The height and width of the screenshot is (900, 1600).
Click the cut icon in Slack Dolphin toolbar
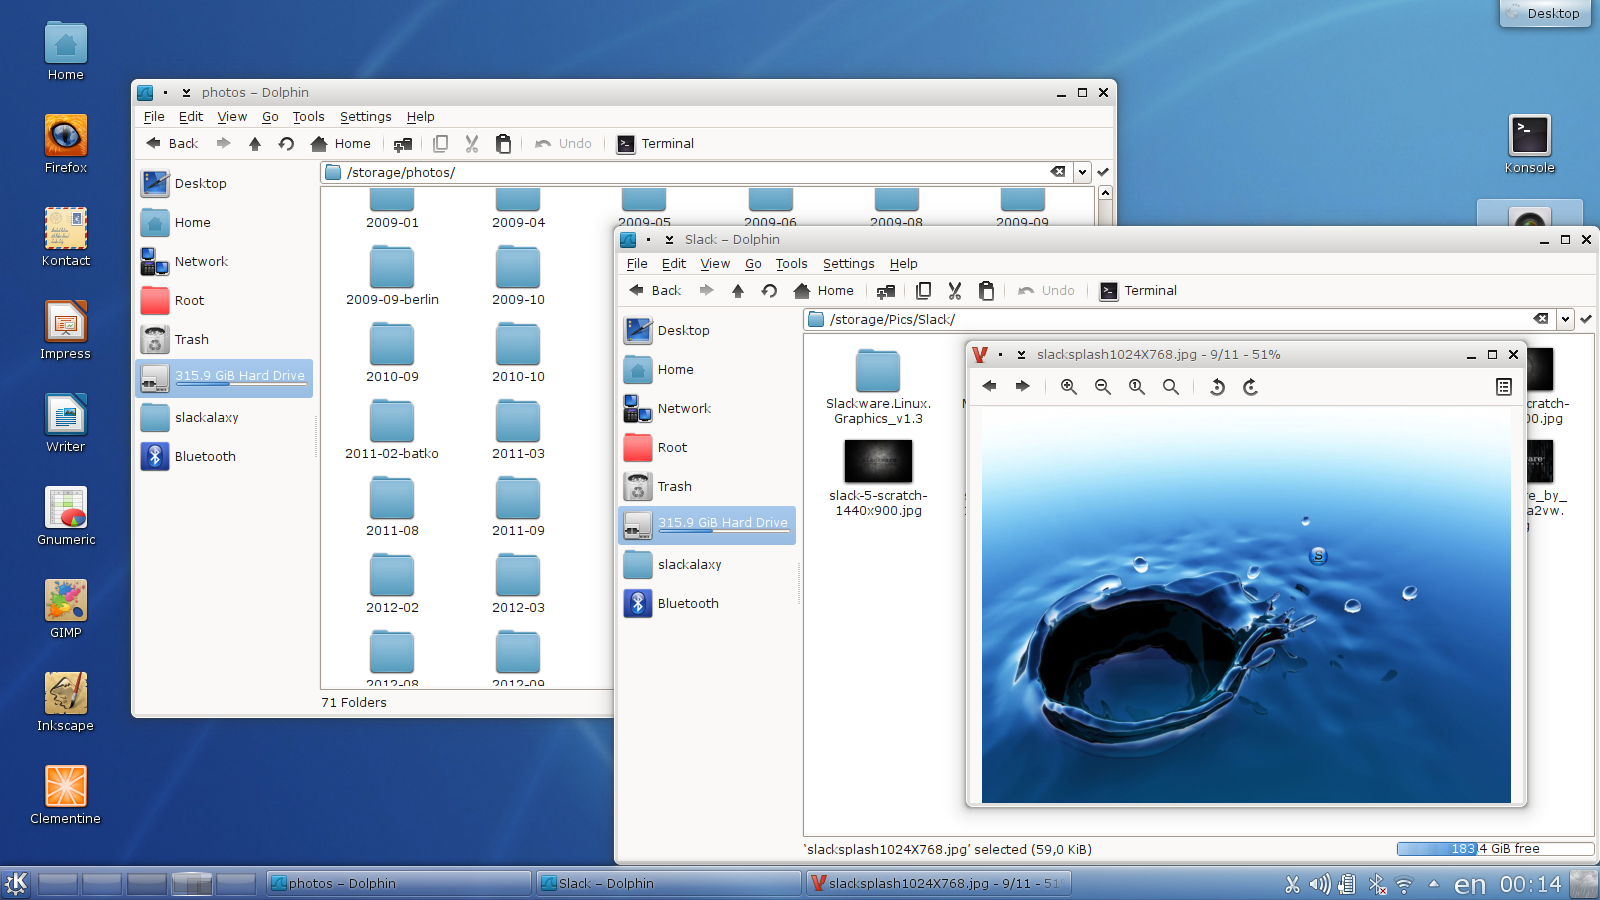tap(955, 291)
